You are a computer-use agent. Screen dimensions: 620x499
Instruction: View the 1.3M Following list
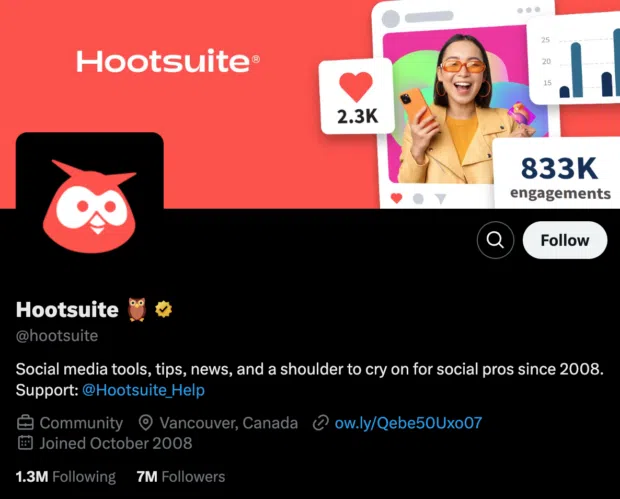66,476
